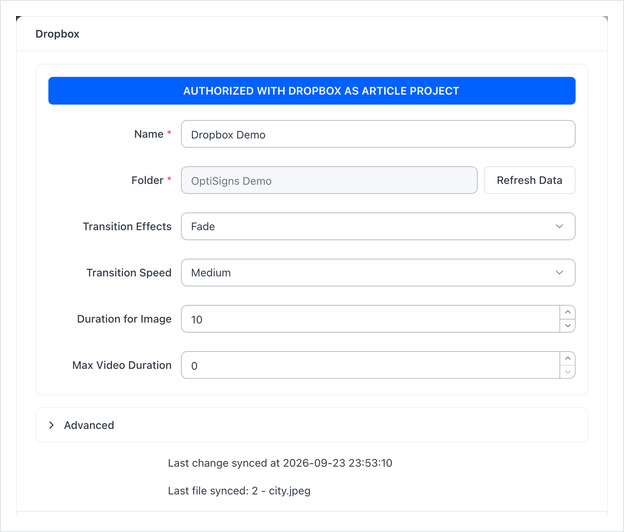624x532 pixels.
Task: Open the Transition Effects dropdown showing Fade
Action: [x=378, y=226]
